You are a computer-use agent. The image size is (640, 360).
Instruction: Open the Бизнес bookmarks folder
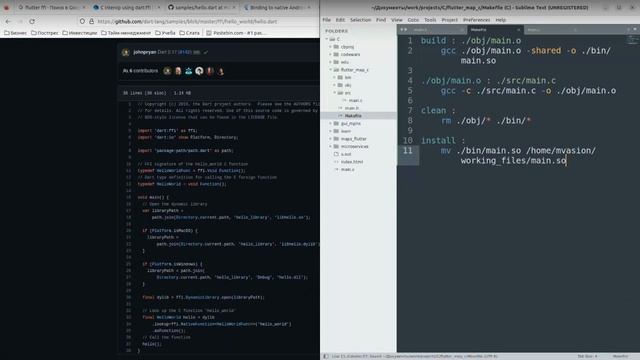[16, 33]
